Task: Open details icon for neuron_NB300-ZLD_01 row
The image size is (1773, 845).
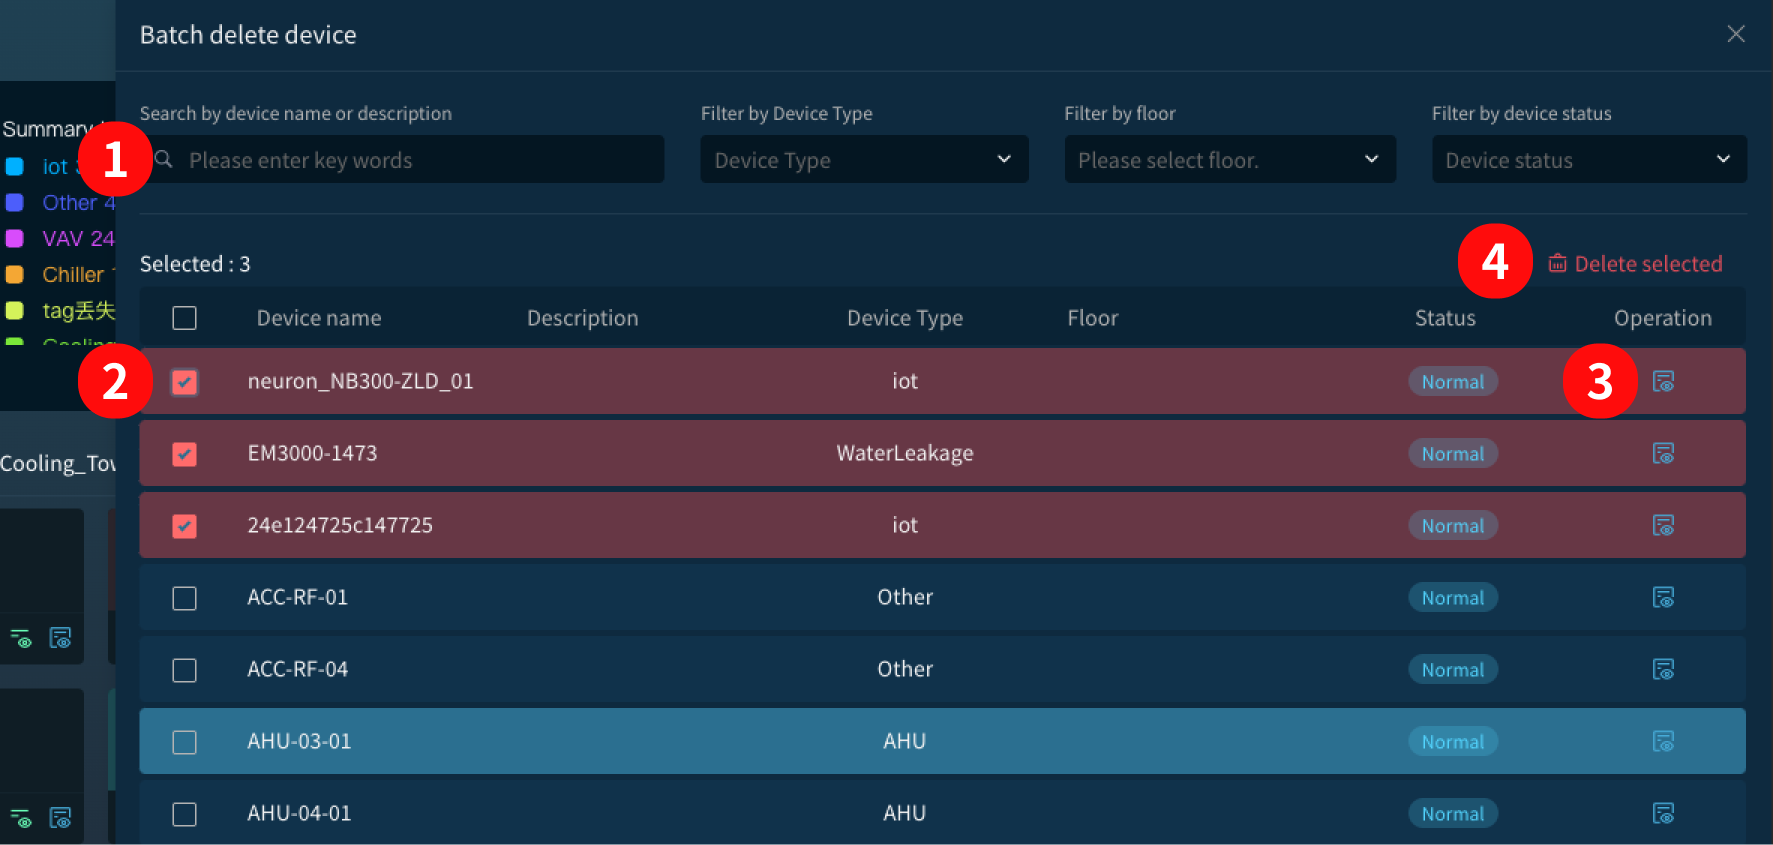Action: (x=1663, y=381)
